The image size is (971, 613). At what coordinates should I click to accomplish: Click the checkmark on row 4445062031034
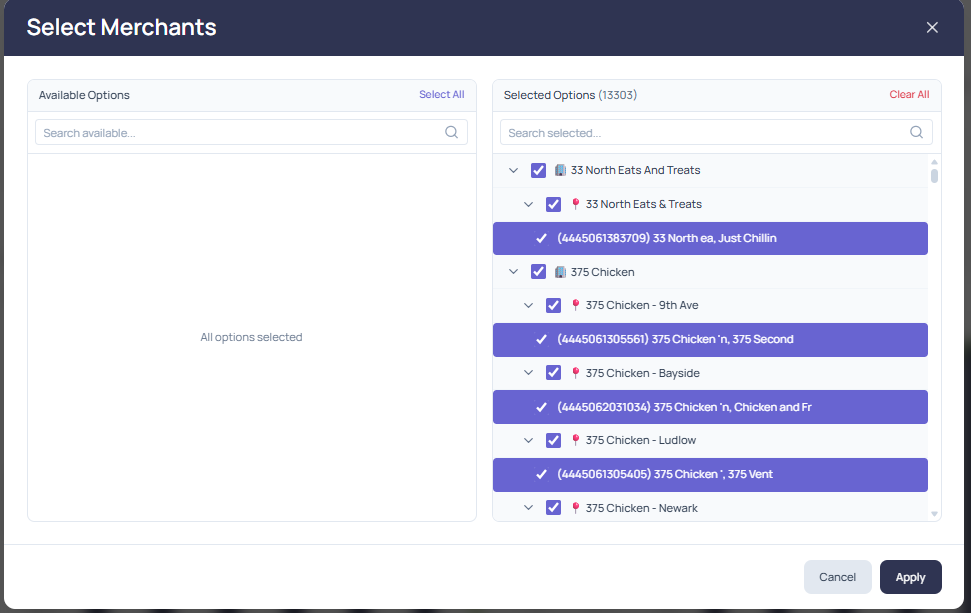pos(541,407)
